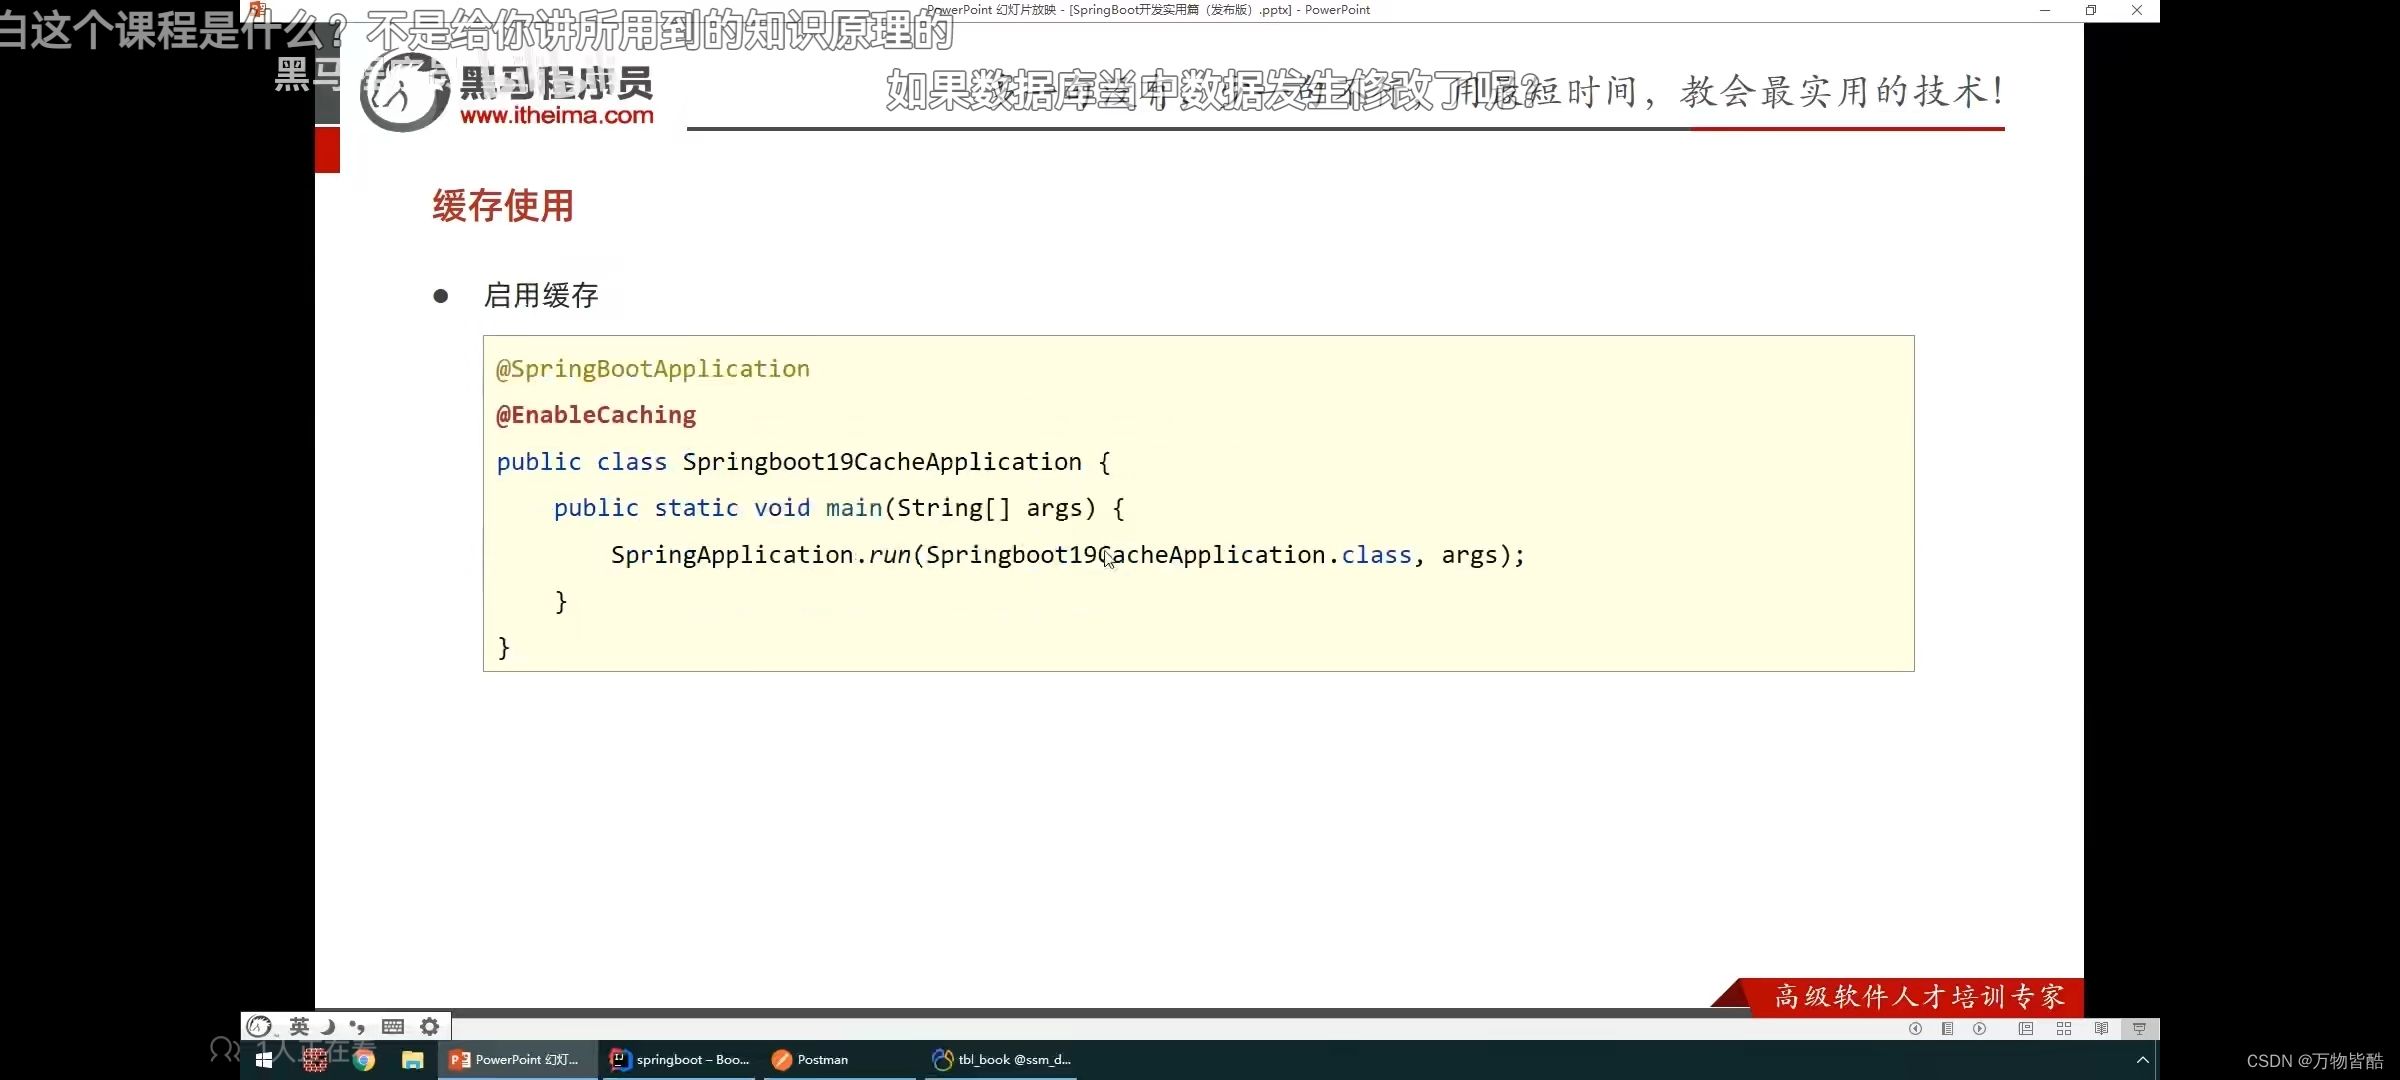Switch to tbl_book database window
Image resolution: width=2400 pixels, height=1080 pixels.
pyautogui.click(x=1001, y=1060)
